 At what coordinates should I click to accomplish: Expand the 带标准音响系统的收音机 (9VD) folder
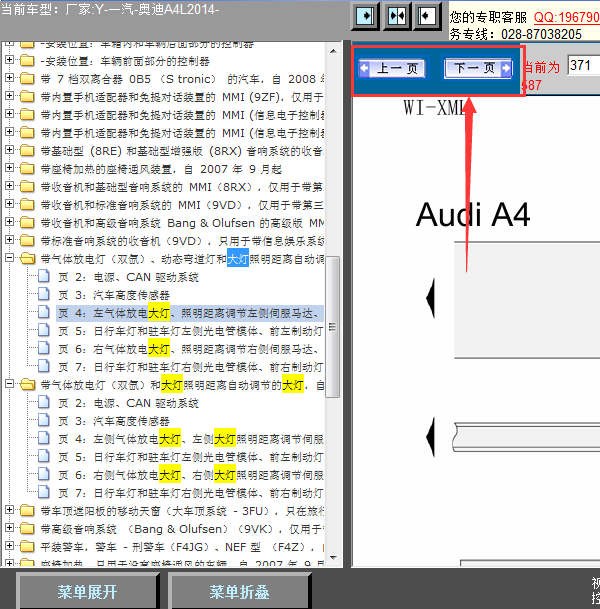point(9,240)
